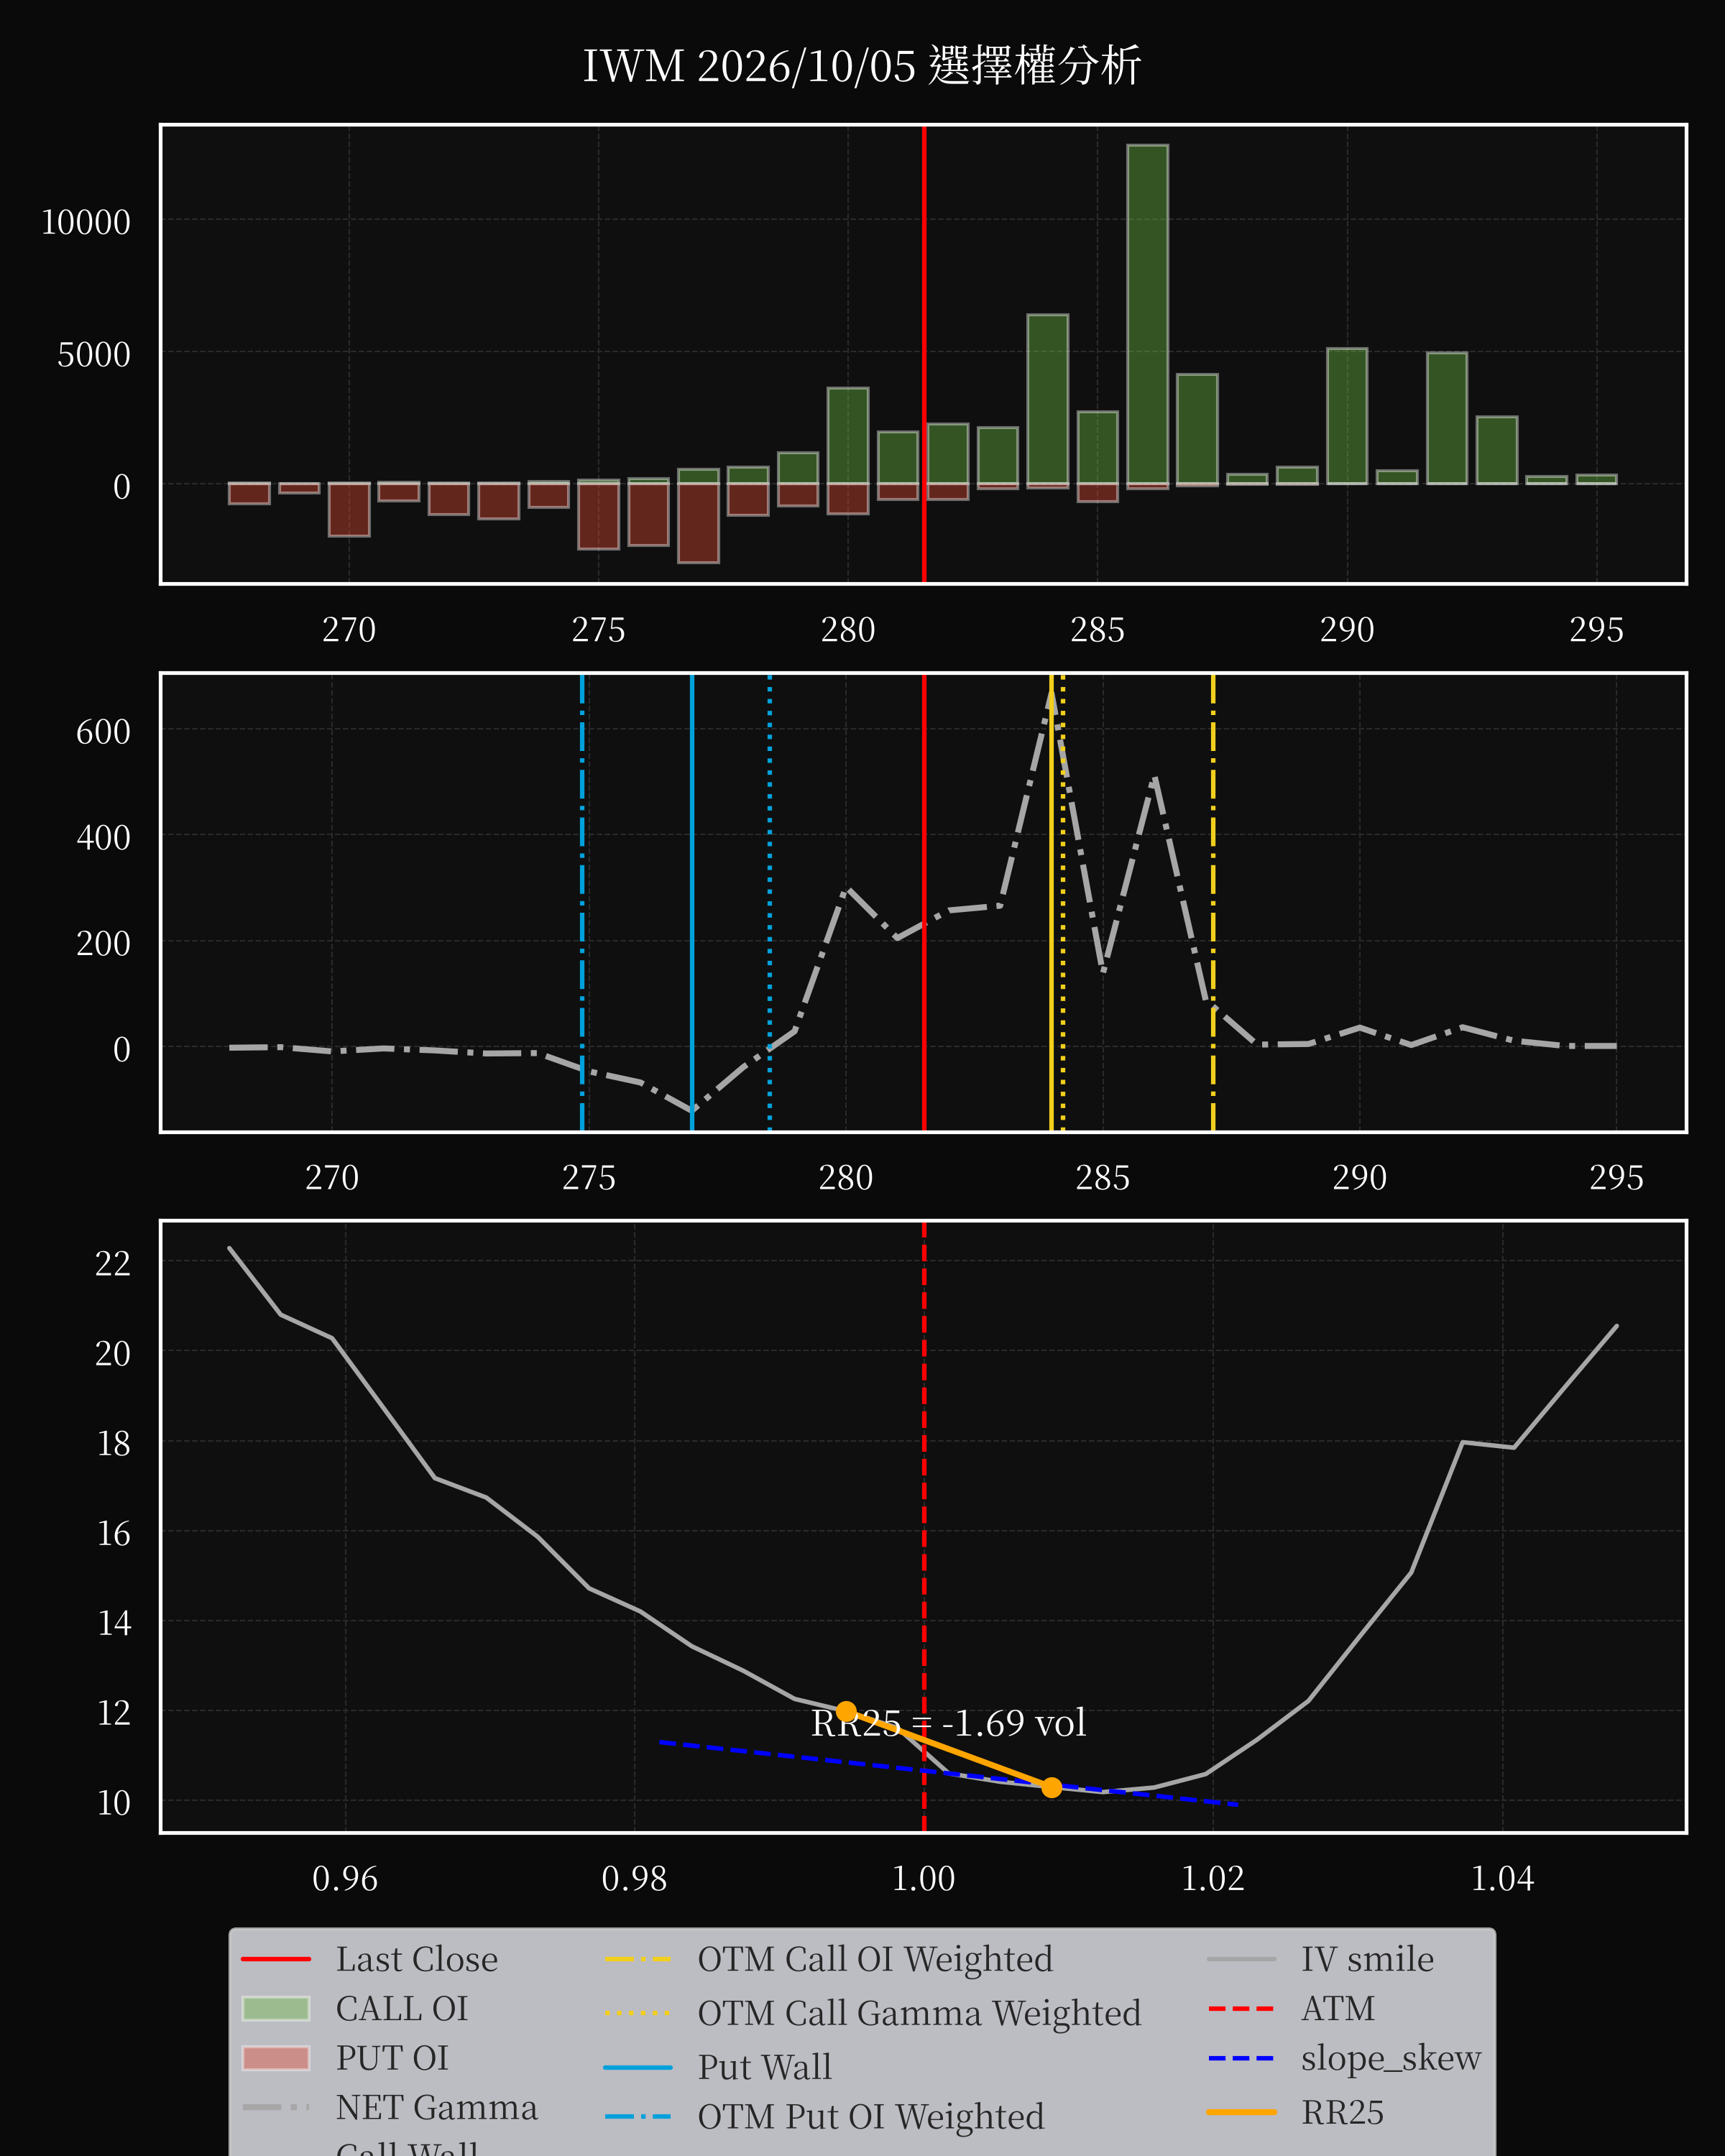Select the CALL OI legend label
This screenshot has width=1725, height=2156.
pyautogui.click(x=401, y=2008)
